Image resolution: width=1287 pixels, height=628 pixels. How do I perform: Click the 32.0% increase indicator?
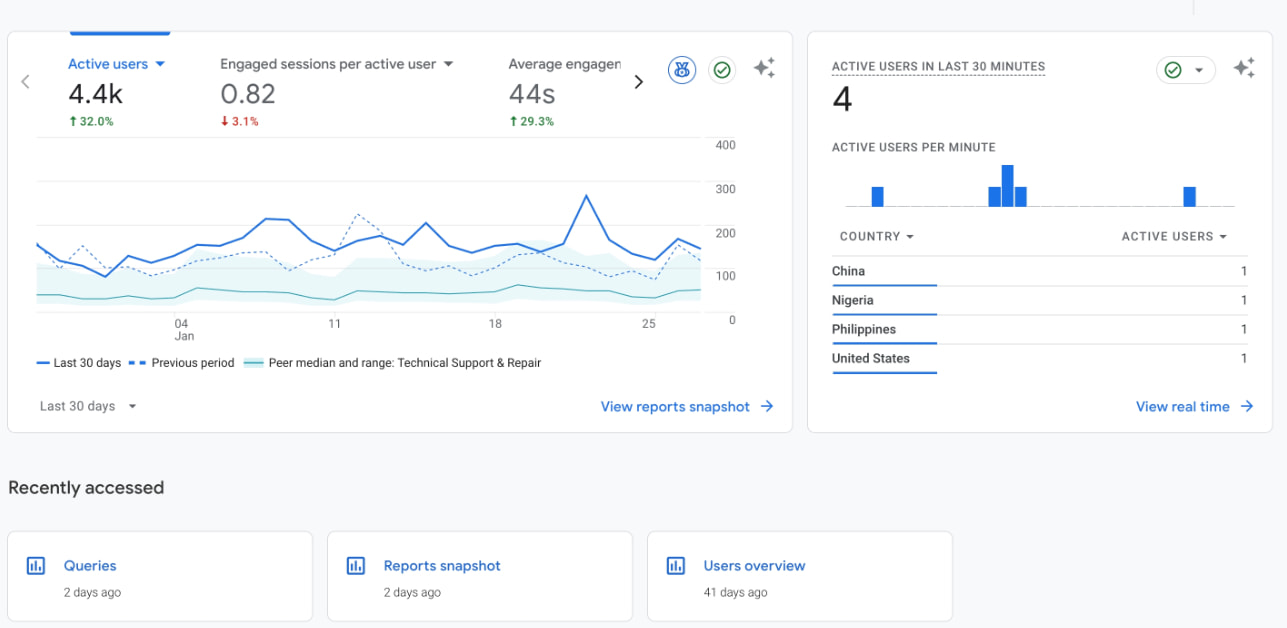91,121
